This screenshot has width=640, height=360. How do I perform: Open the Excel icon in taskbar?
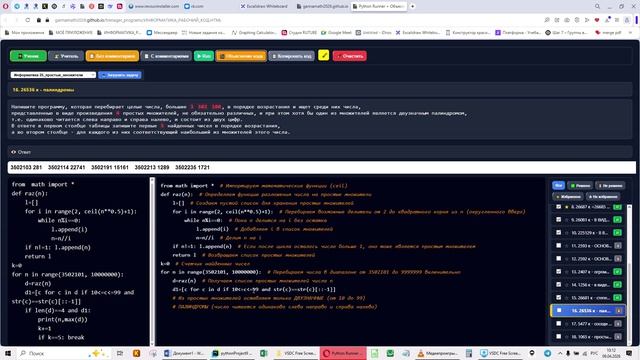264,353
